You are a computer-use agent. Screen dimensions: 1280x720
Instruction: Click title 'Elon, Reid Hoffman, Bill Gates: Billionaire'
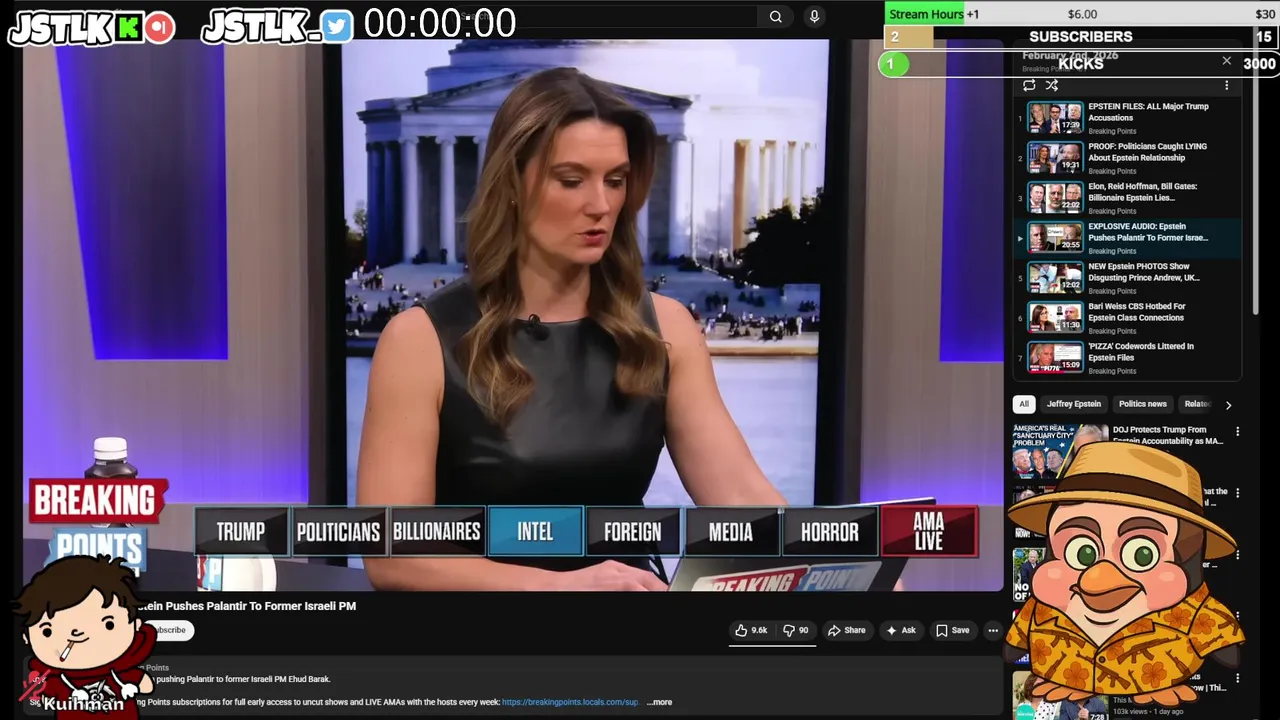coord(1142,192)
